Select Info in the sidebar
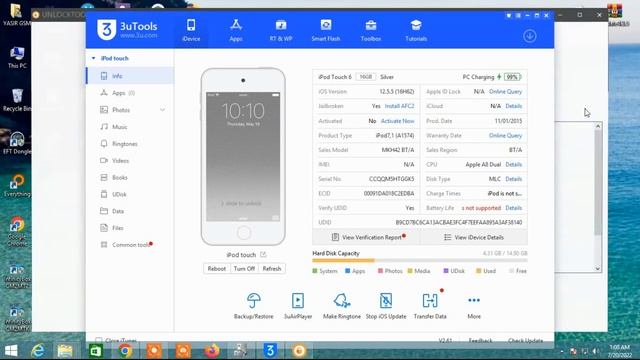 130,76
